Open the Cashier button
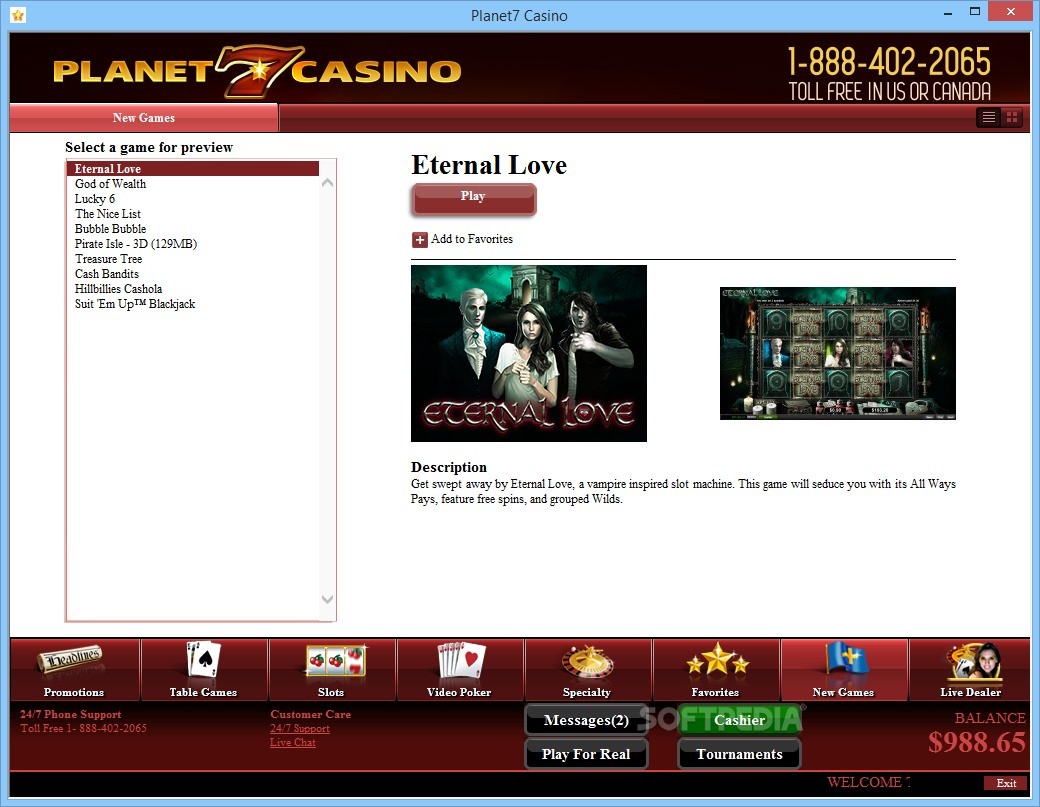 click(x=740, y=720)
